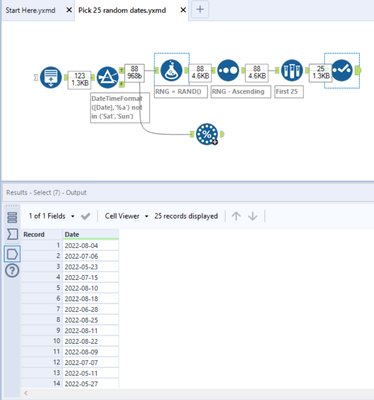Image resolution: width=374 pixels, height=400 pixels.
Task: Click Filter tool True output anchor
Action: (x=122, y=71)
